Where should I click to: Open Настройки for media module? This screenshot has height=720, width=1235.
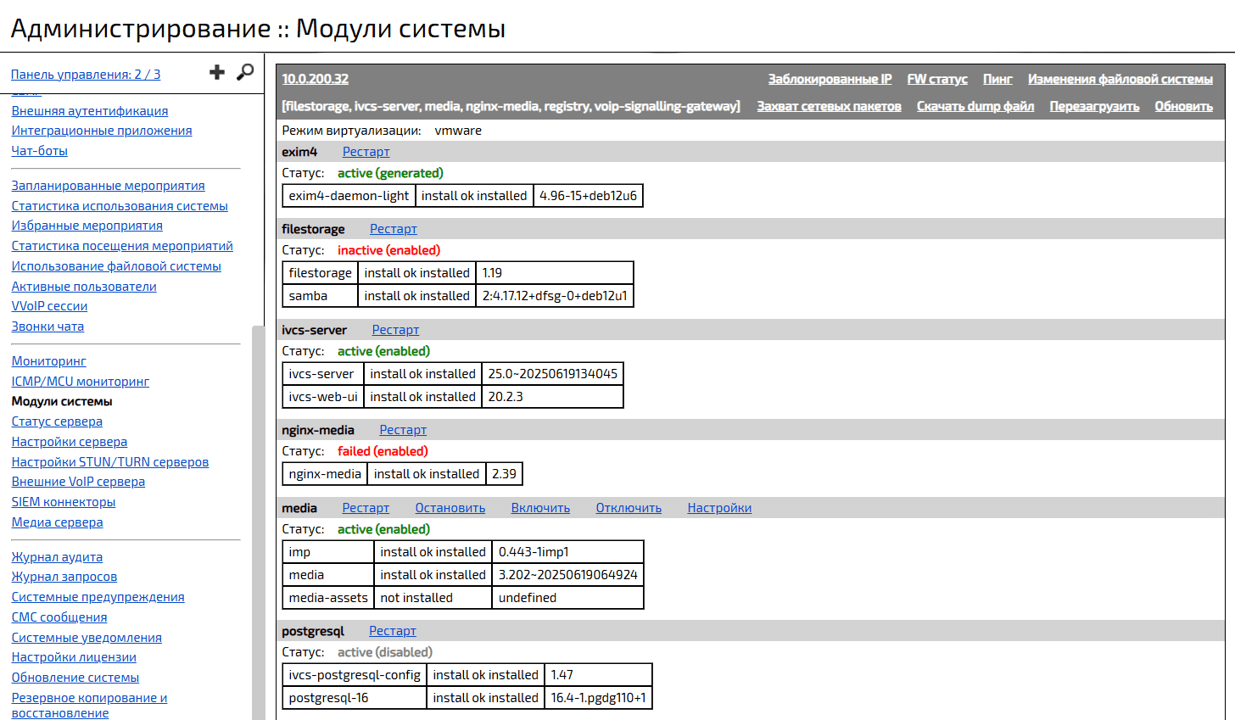pyautogui.click(x=719, y=508)
